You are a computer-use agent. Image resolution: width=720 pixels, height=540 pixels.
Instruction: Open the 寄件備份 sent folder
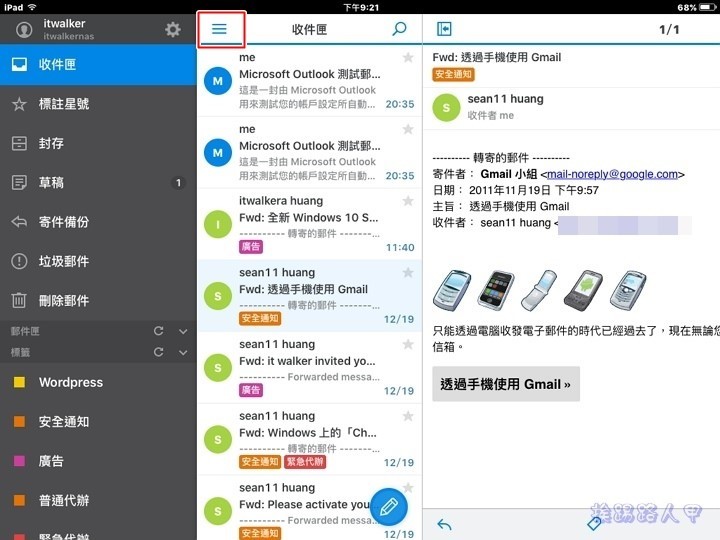pos(98,222)
